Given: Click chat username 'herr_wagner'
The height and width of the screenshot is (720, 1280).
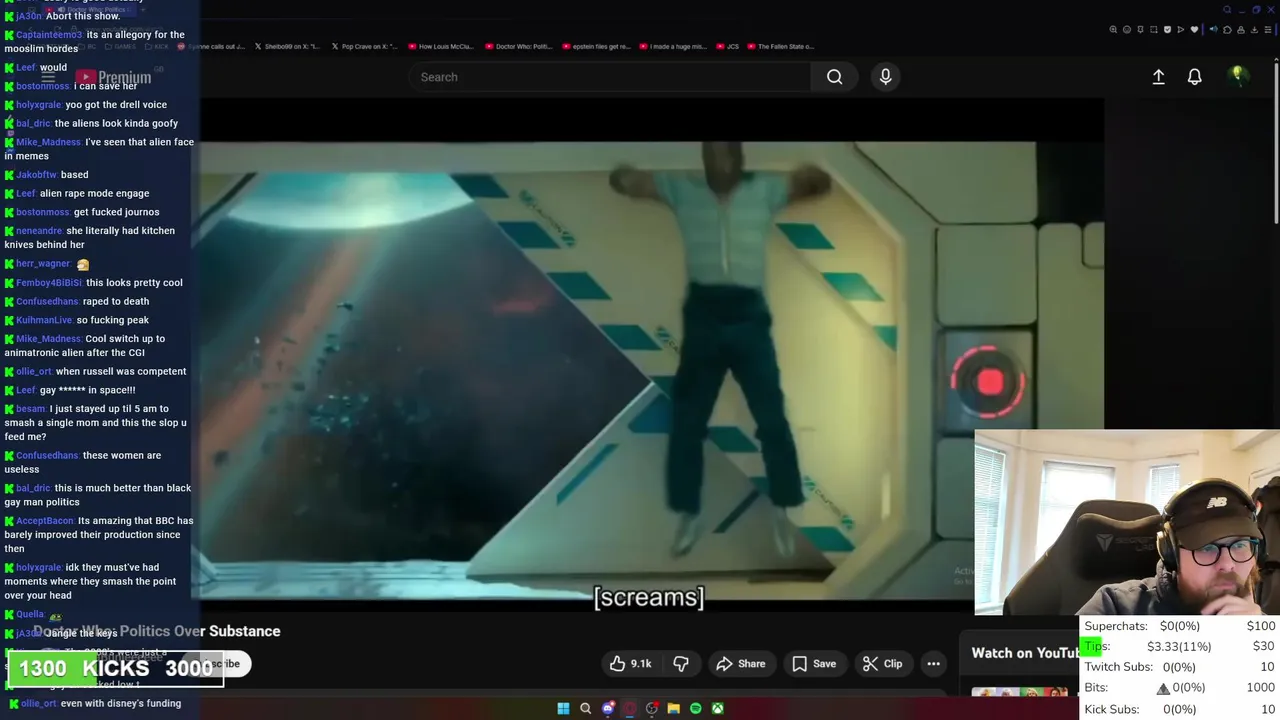Looking at the screenshot, I should 43,264.
